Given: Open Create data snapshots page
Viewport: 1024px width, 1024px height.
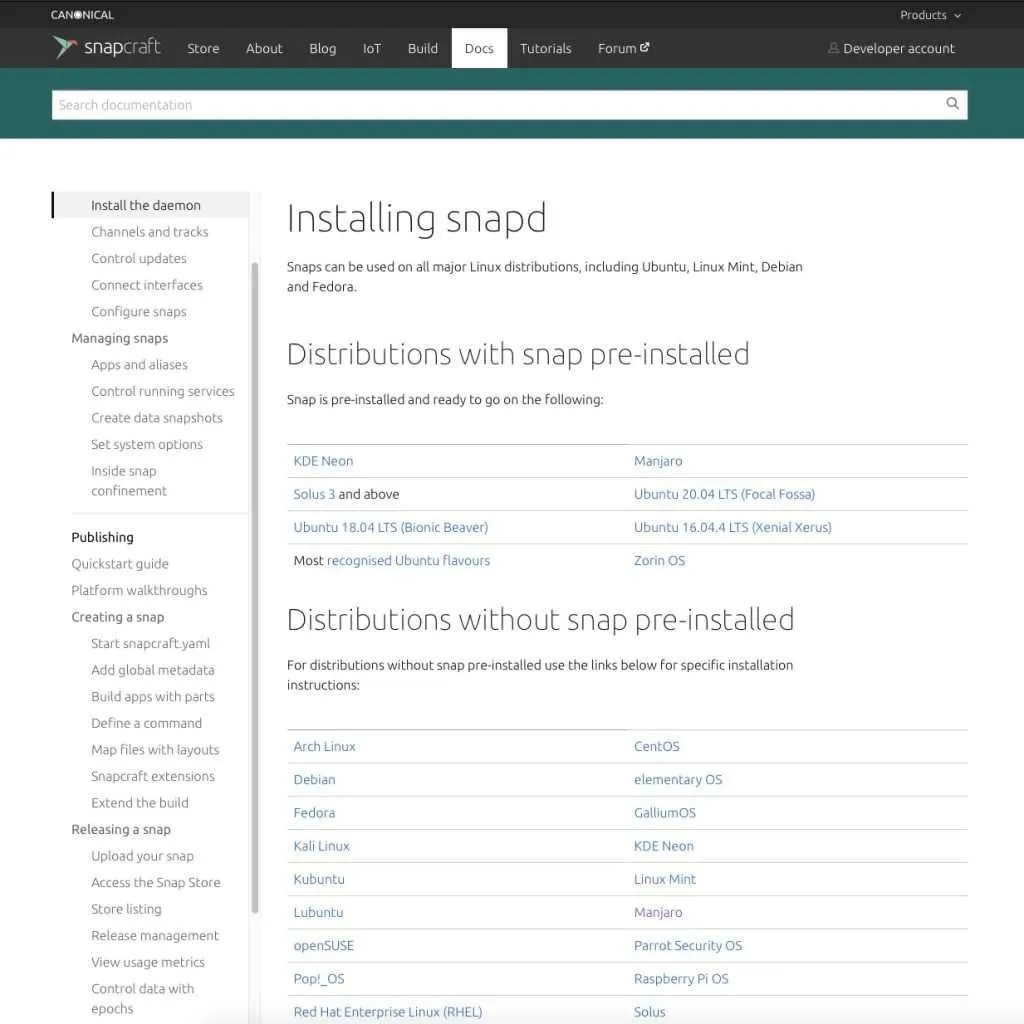Looking at the screenshot, I should click(157, 418).
